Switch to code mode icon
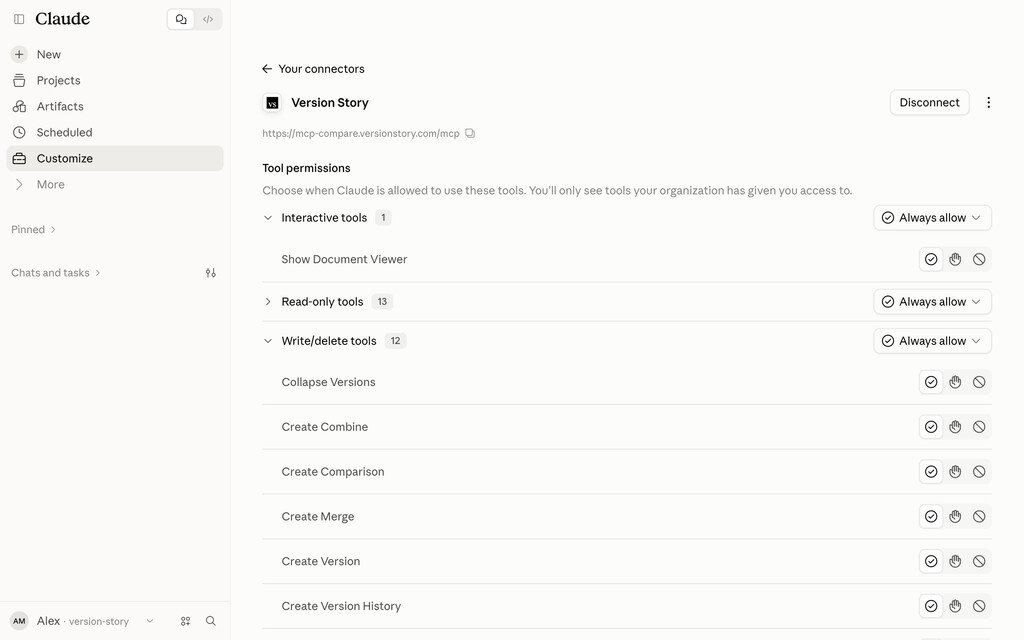Image resolution: width=1024 pixels, height=640 pixels. point(208,19)
